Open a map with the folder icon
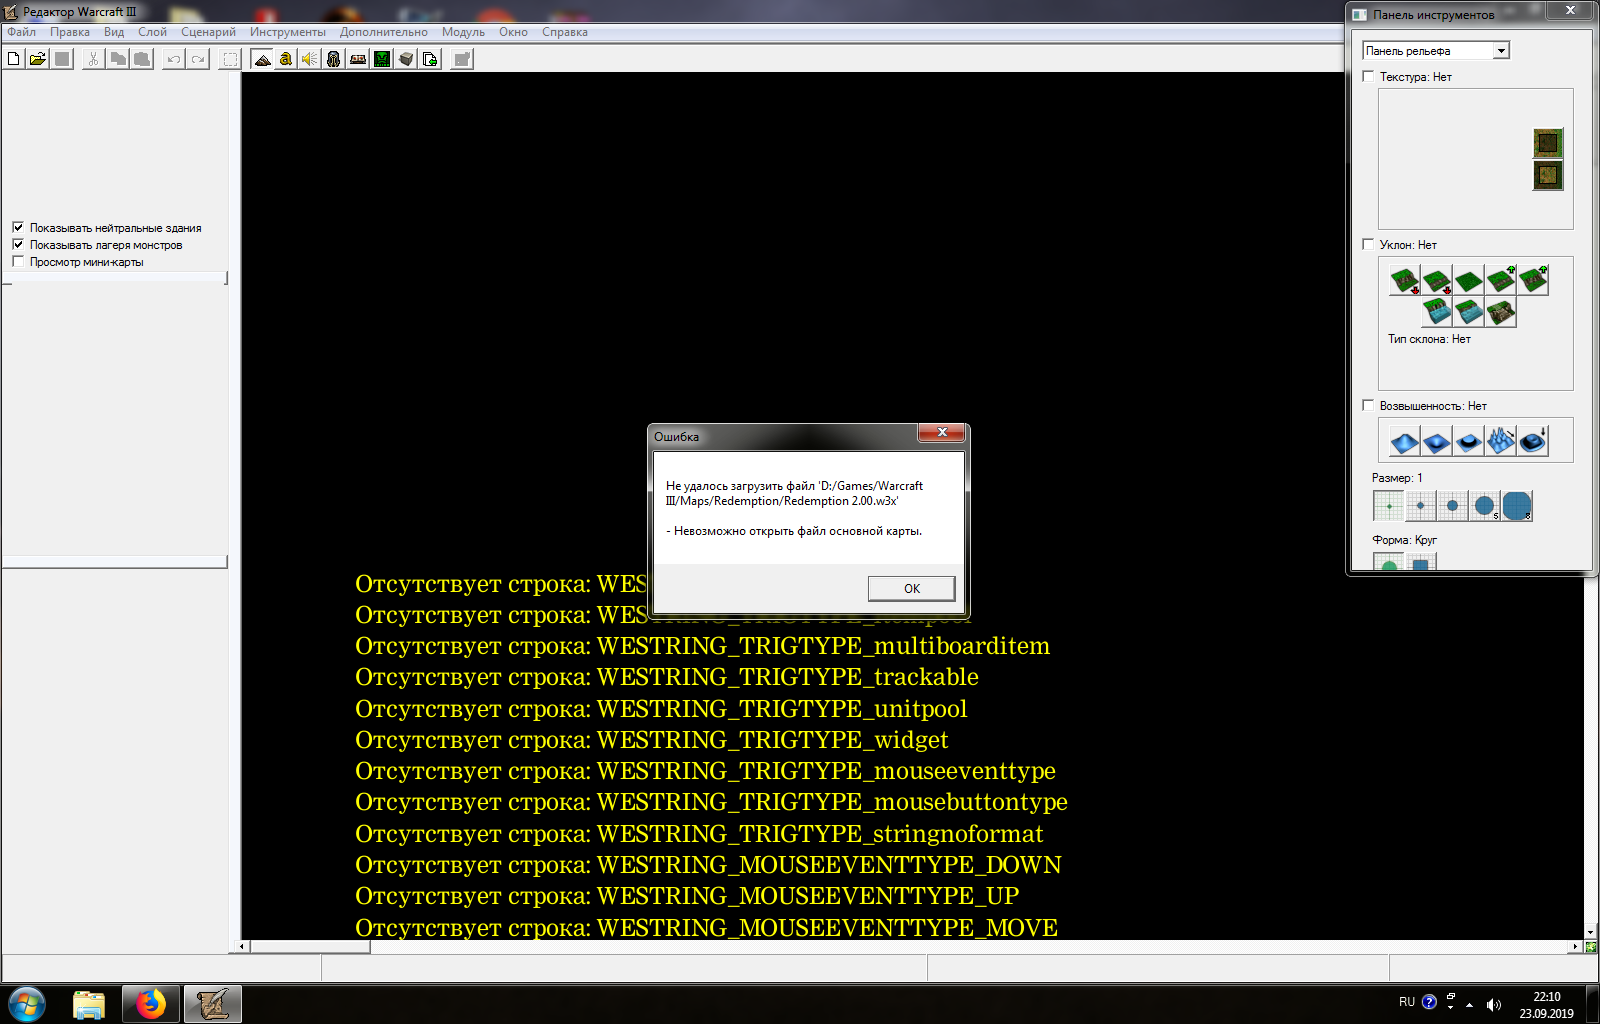This screenshot has width=1600, height=1024. pyautogui.click(x=37, y=59)
